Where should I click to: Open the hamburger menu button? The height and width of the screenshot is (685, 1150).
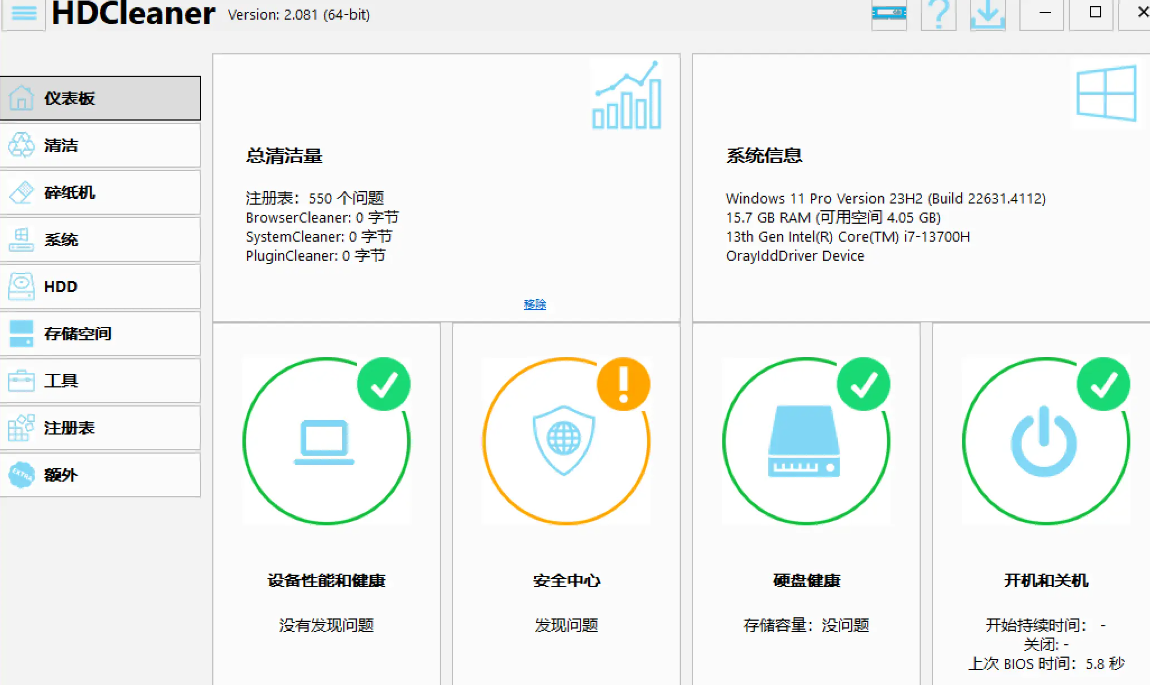click(x=24, y=14)
